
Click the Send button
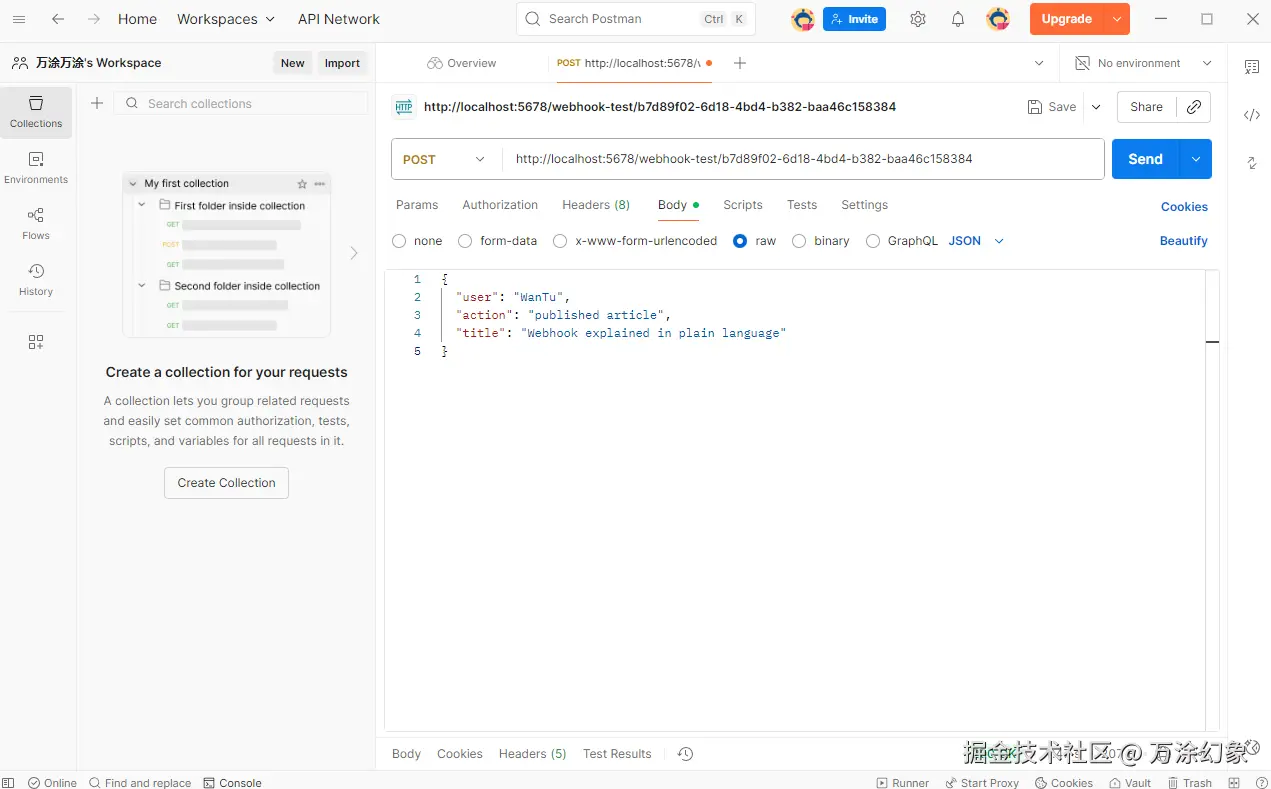click(1146, 159)
